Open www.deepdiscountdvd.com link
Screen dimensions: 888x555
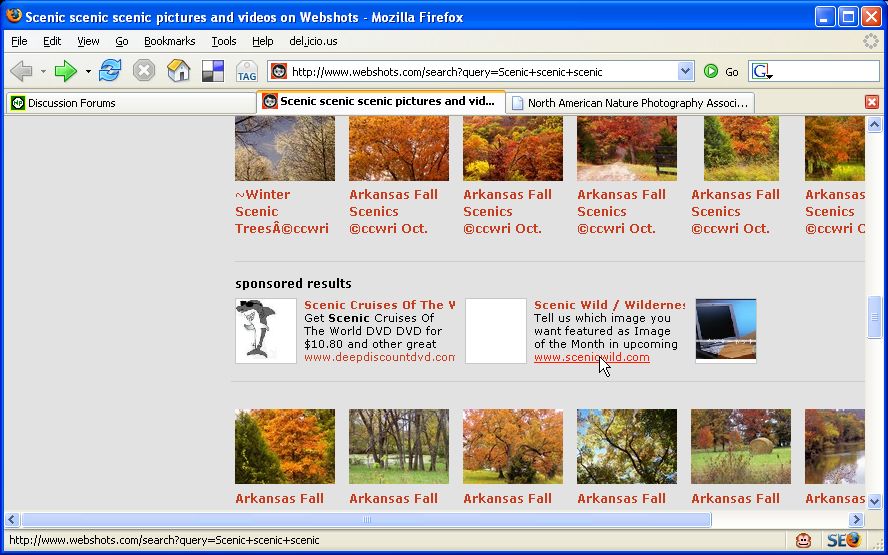379,357
